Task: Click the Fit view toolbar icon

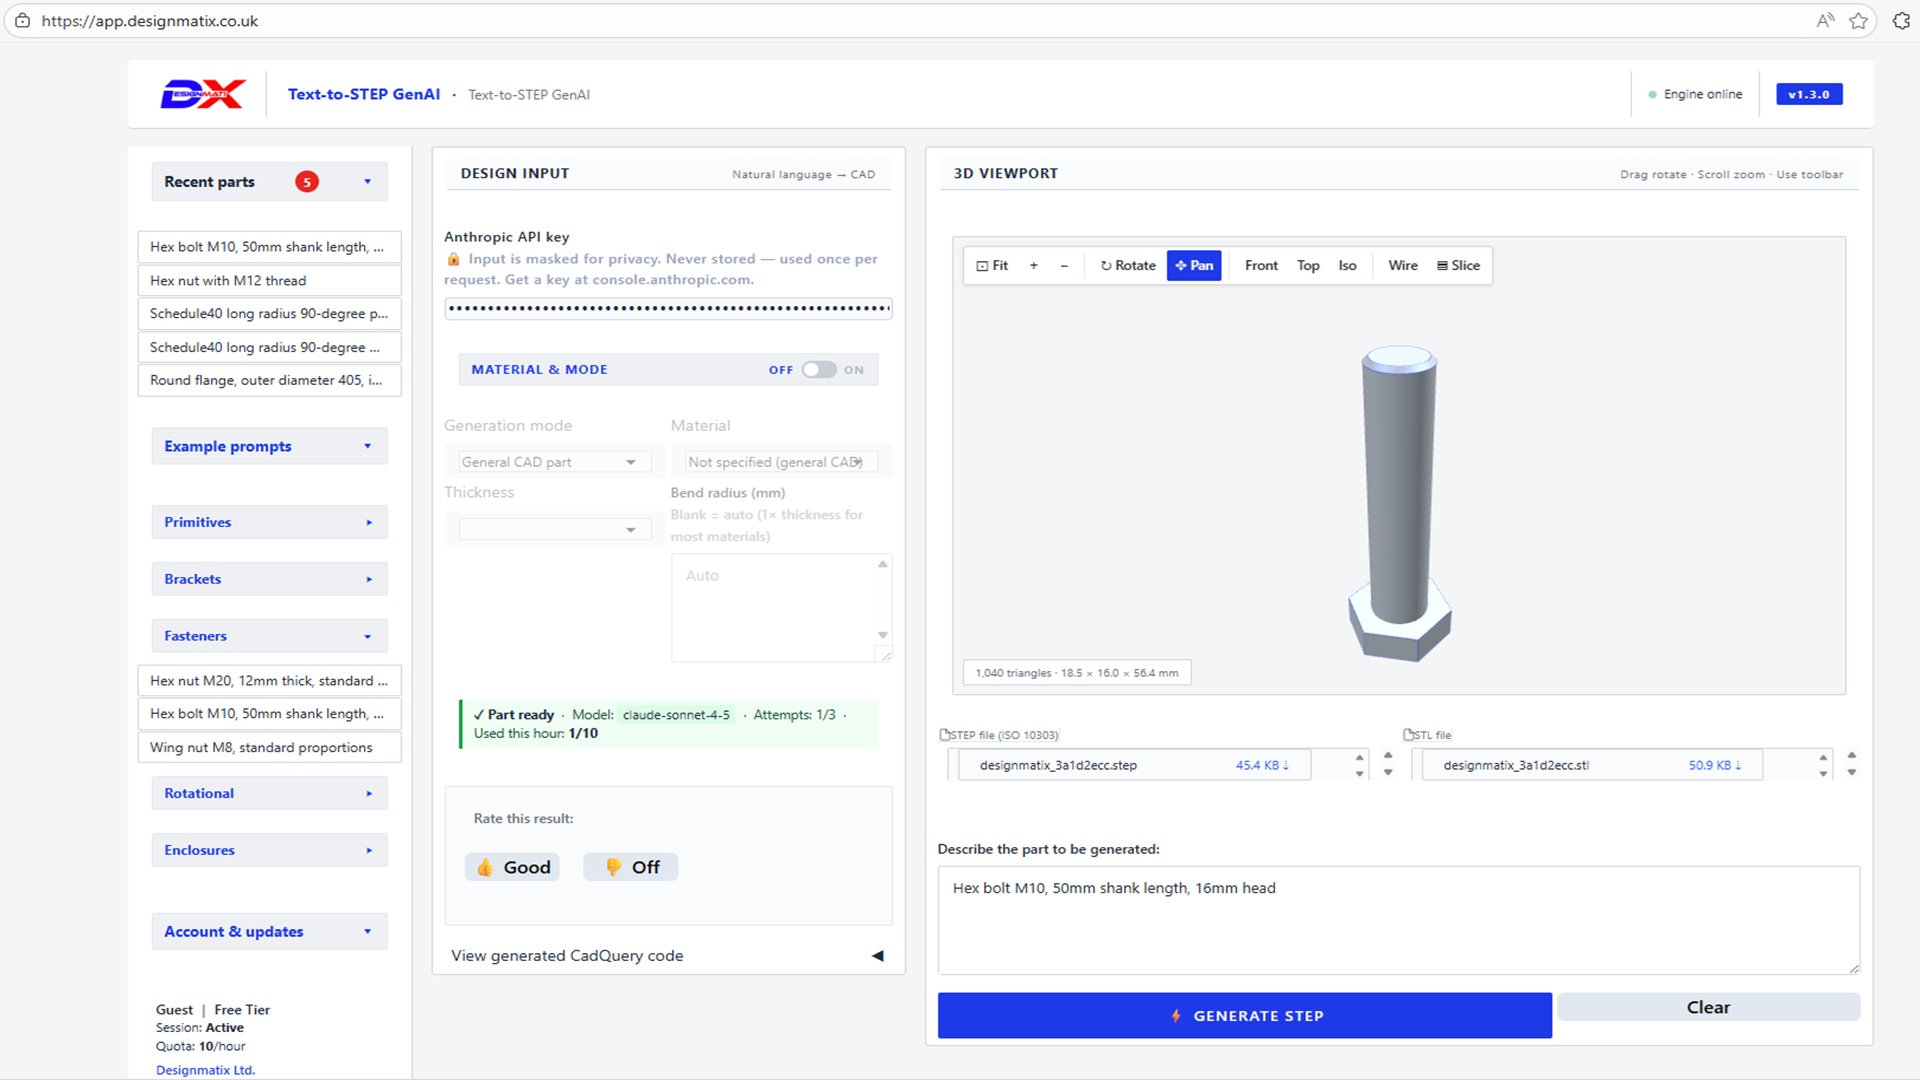Action: coord(992,265)
